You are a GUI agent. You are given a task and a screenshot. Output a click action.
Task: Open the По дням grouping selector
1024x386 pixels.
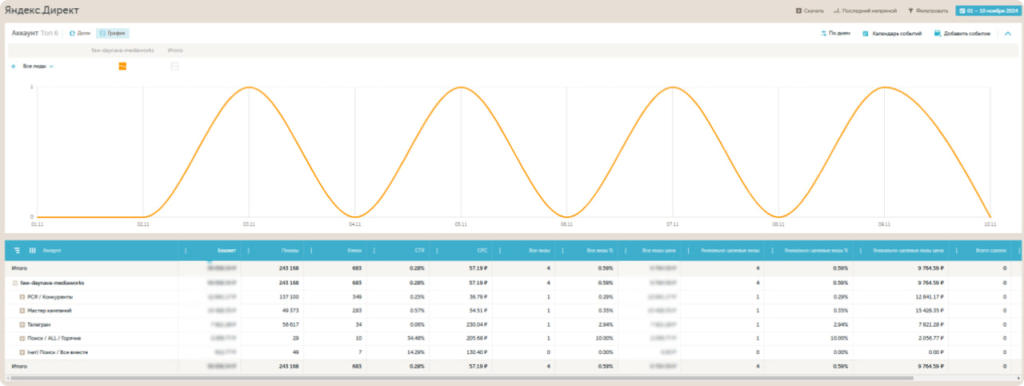(835, 33)
